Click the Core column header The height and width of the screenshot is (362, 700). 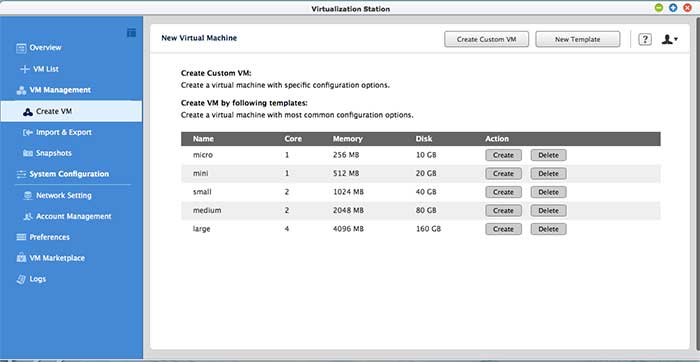(293, 139)
